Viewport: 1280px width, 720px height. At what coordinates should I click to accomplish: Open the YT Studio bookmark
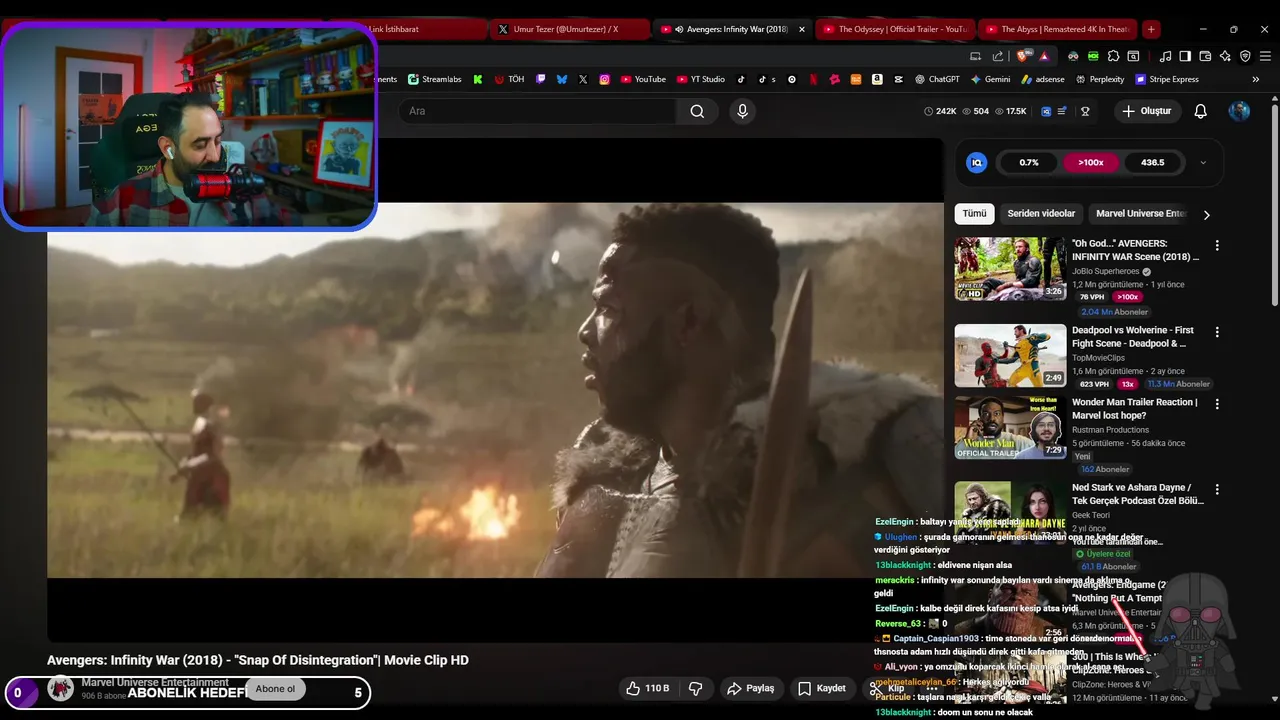pos(701,79)
